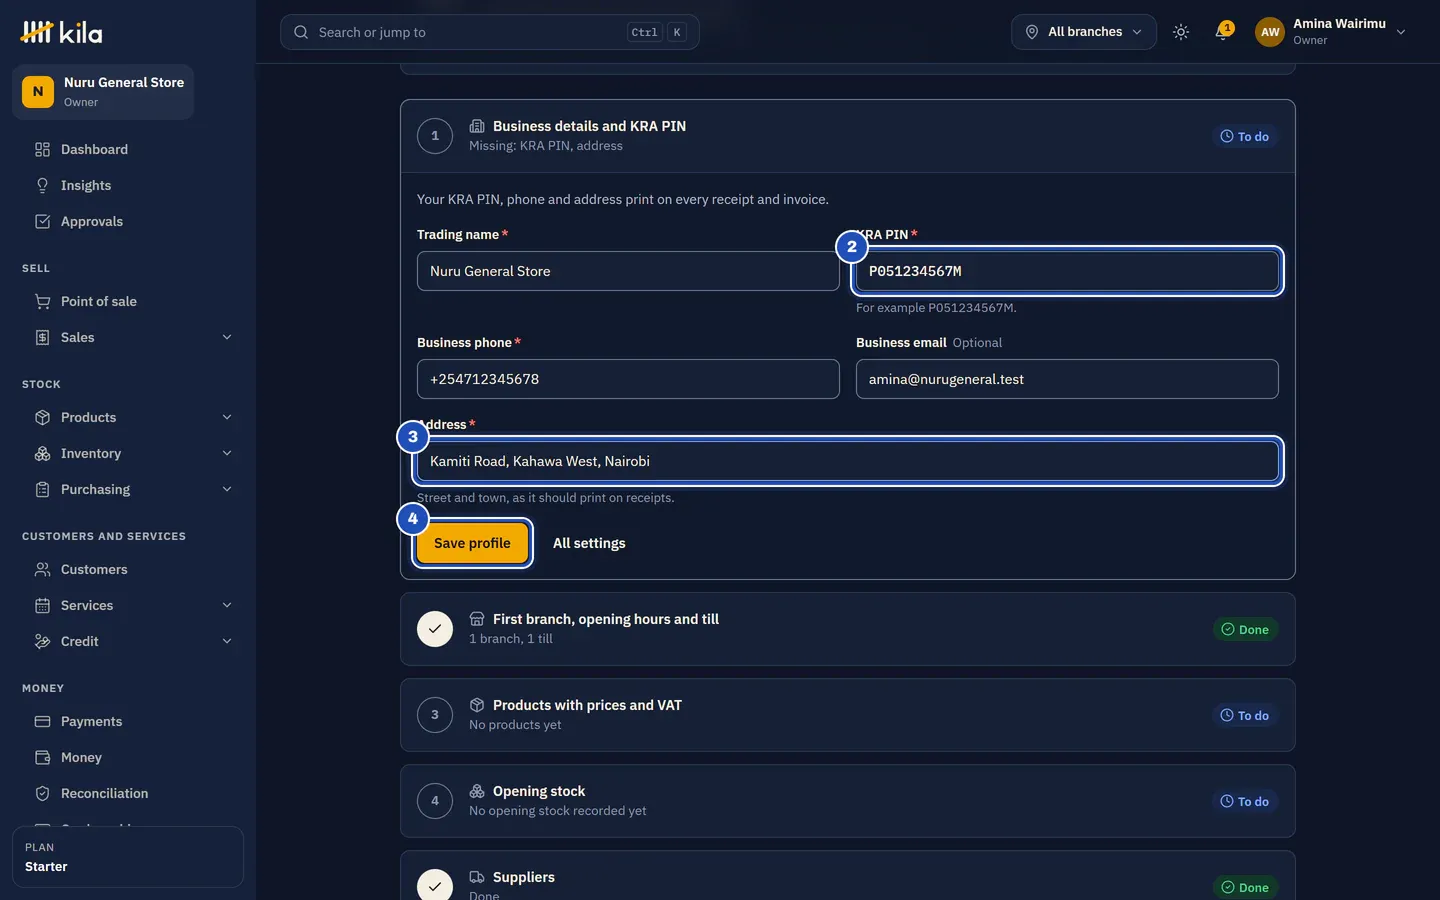Click the Starter plan card
1440x900 pixels.
(128, 857)
